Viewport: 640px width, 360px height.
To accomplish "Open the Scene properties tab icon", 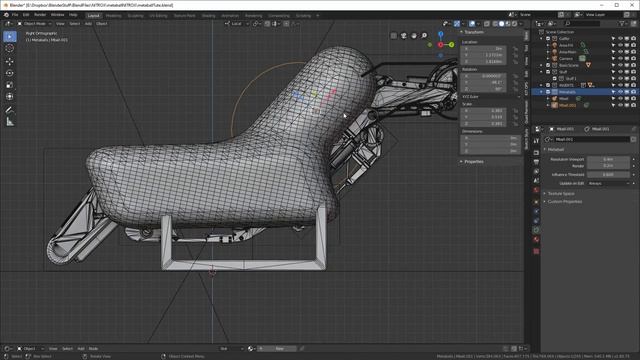I will tap(536, 181).
